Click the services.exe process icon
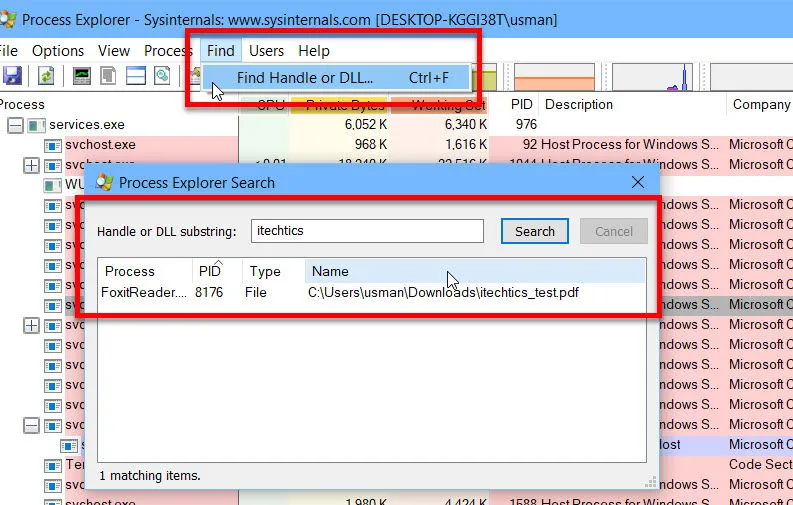Image resolution: width=793 pixels, height=505 pixels. [37, 125]
